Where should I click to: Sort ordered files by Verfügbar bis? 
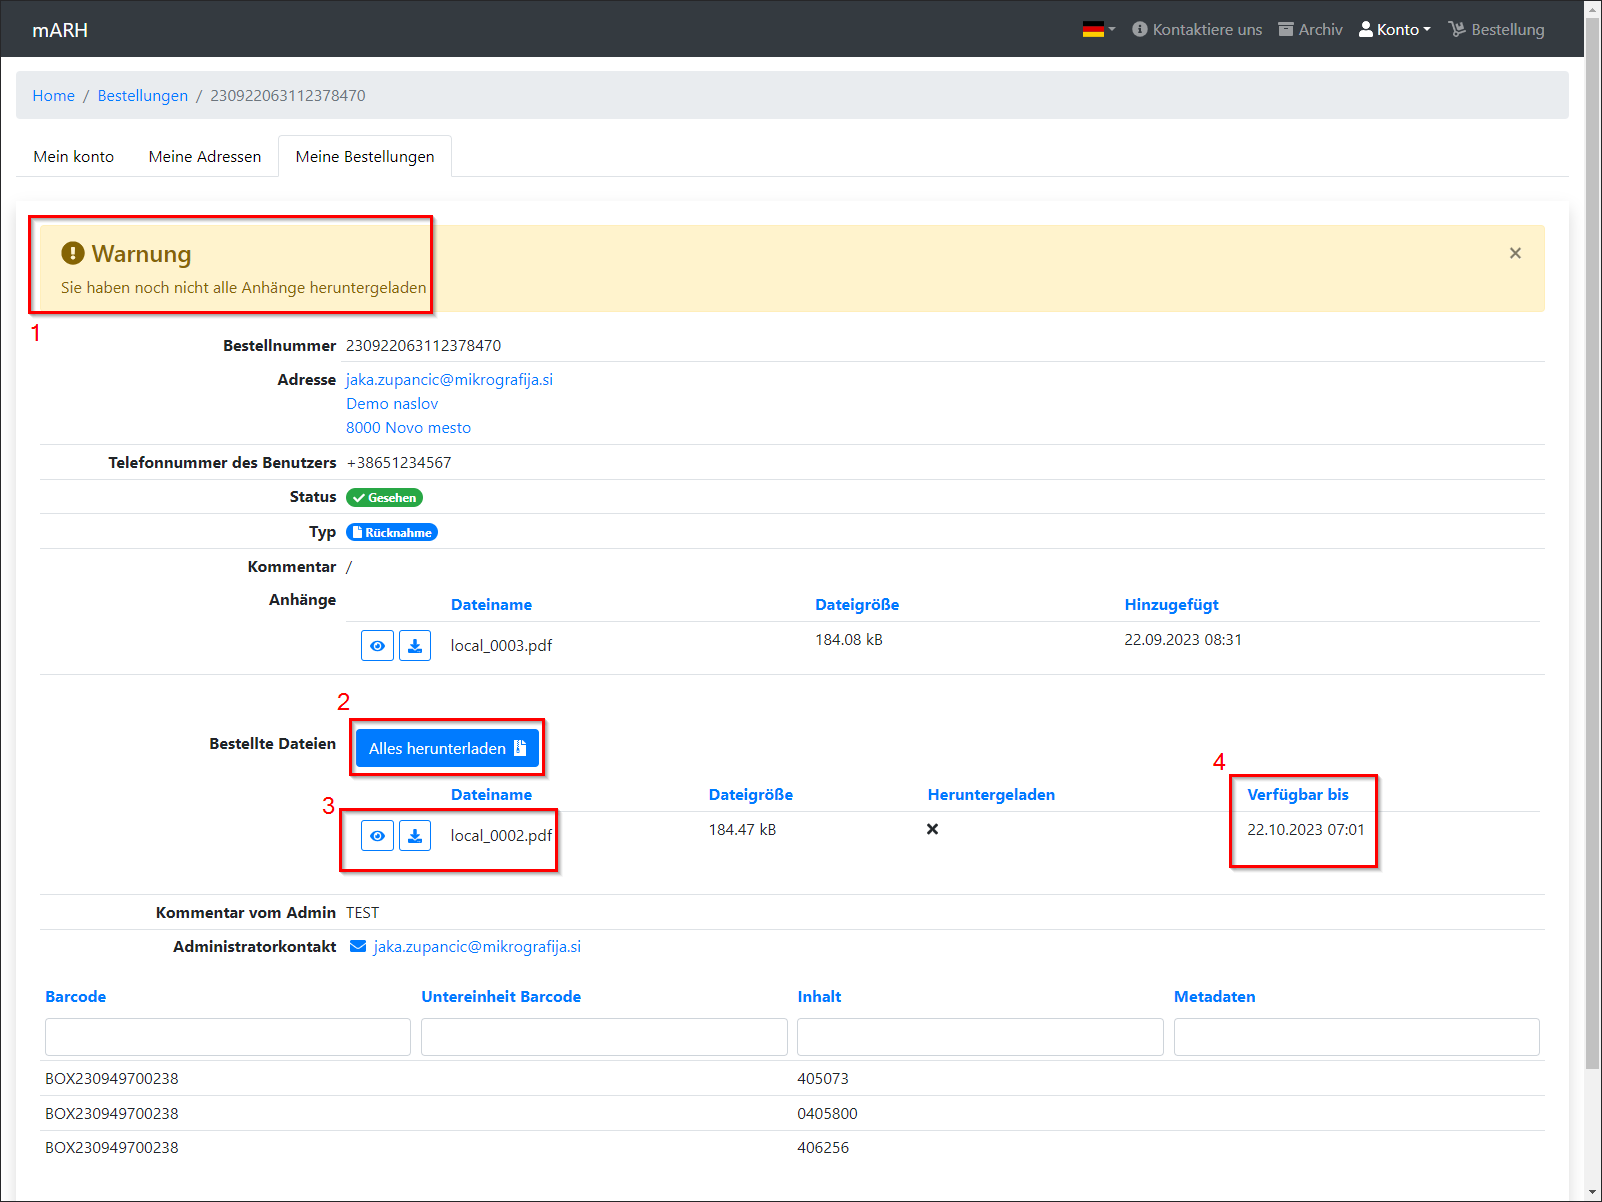pos(1297,795)
